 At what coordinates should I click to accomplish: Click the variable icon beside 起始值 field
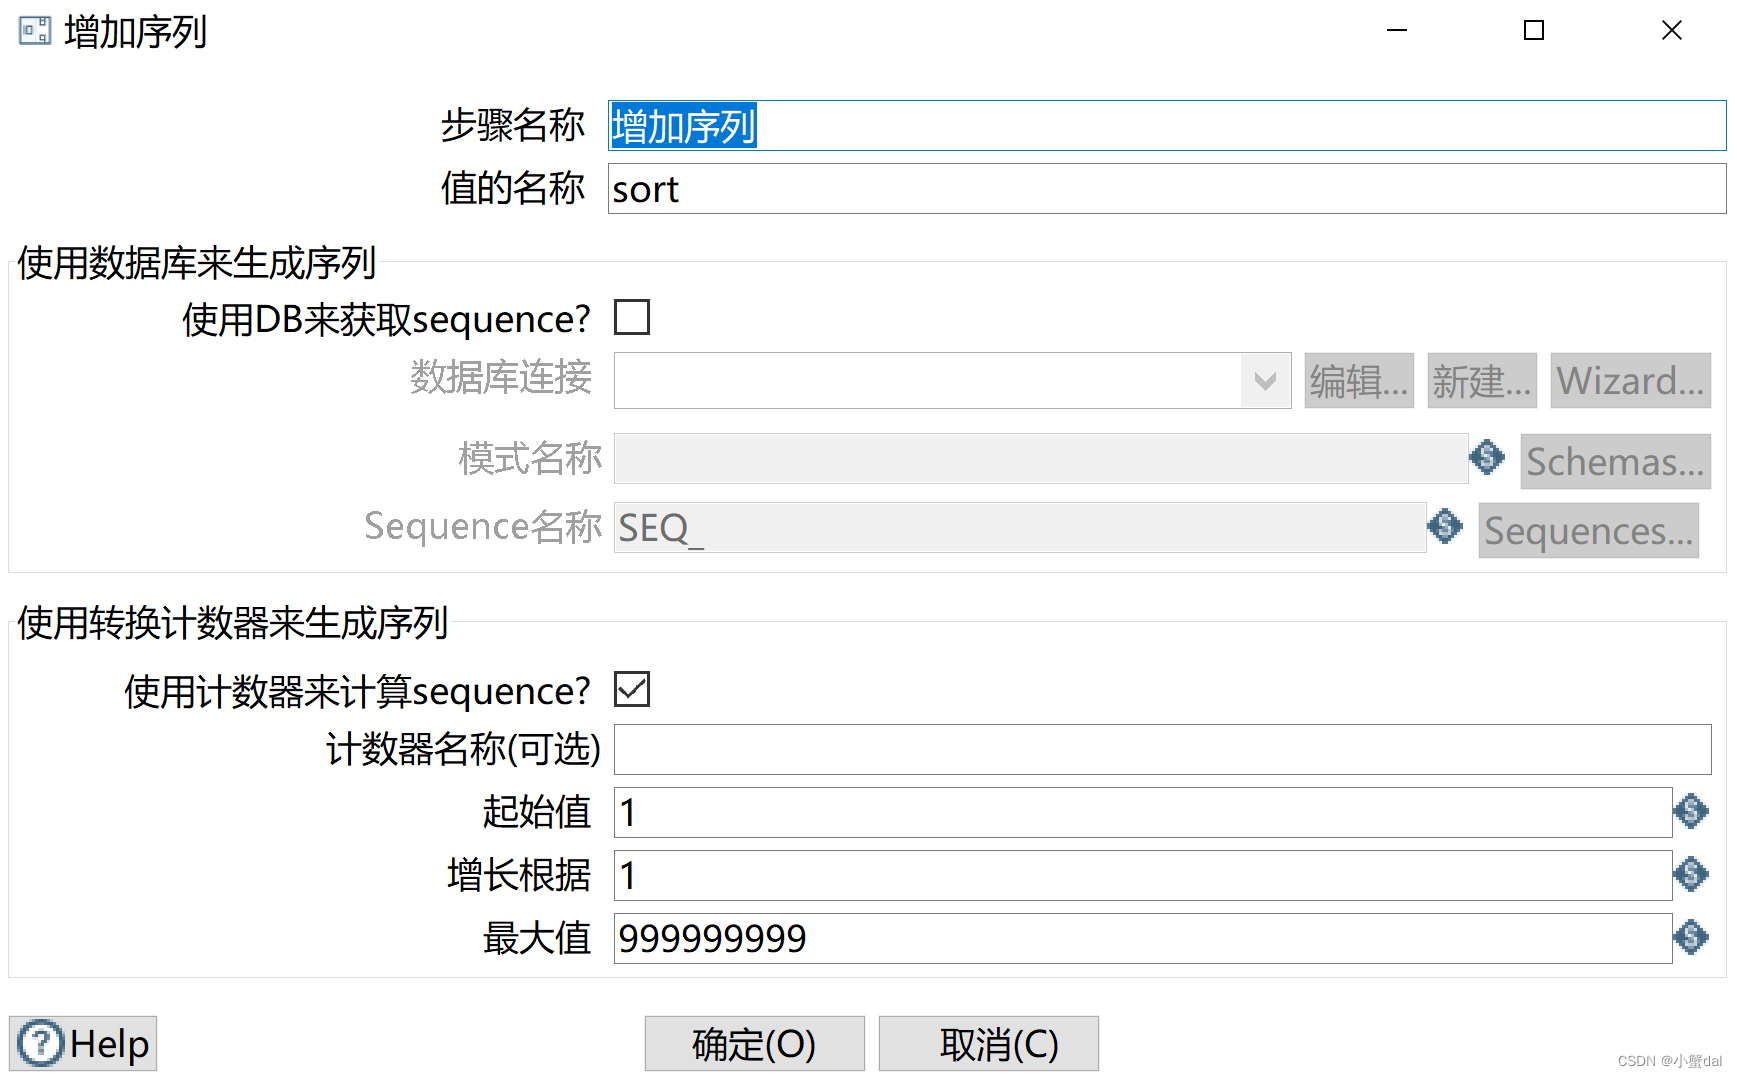coord(1691,811)
